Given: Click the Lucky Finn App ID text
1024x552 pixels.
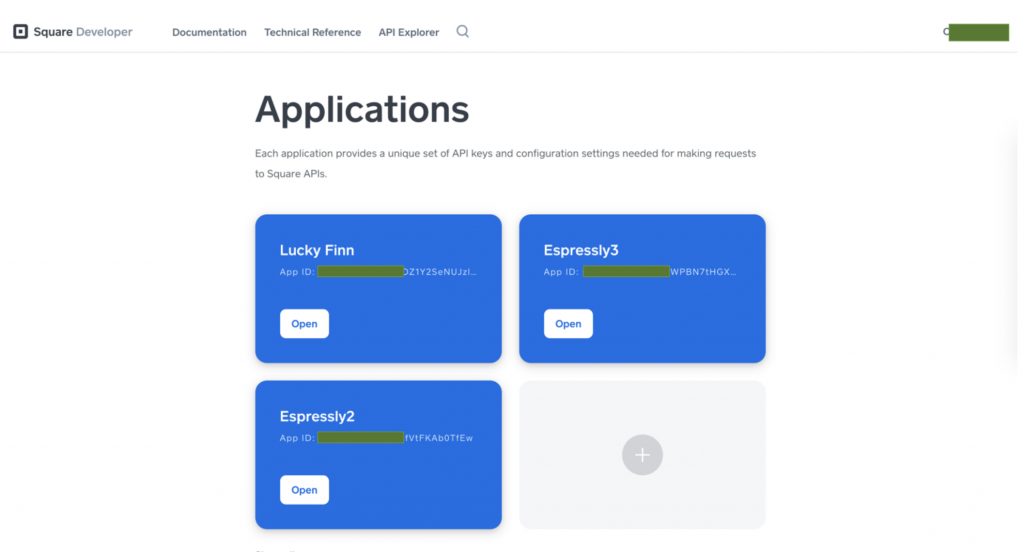Looking at the screenshot, I should [378, 272].
